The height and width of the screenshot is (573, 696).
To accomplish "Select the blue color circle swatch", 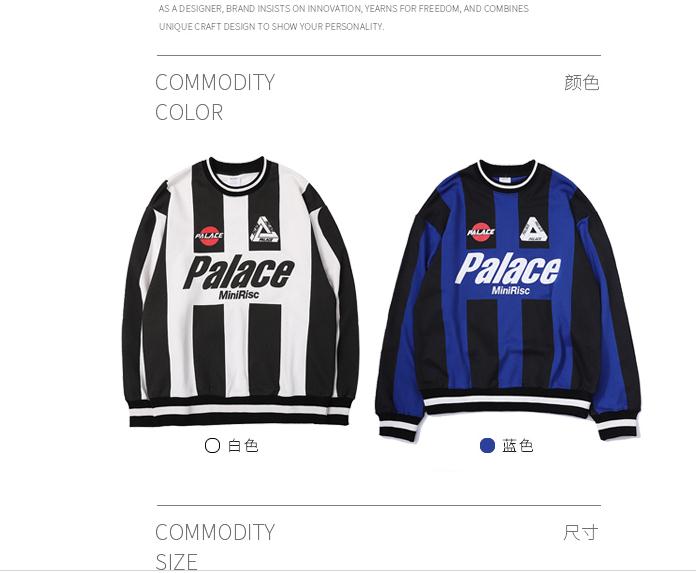I will 487,445.
